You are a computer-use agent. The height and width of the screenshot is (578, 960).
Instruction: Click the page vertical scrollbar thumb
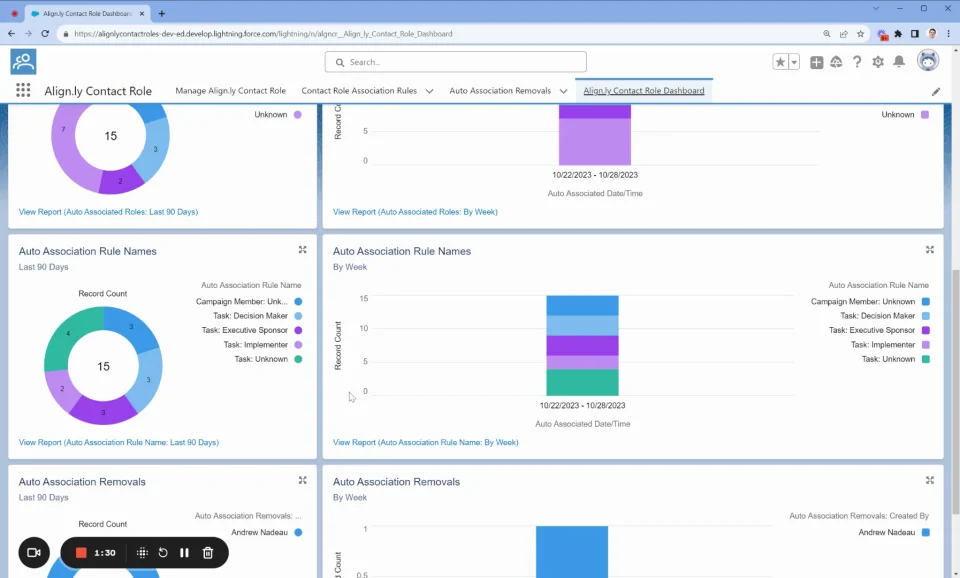[x=955, y=392]
